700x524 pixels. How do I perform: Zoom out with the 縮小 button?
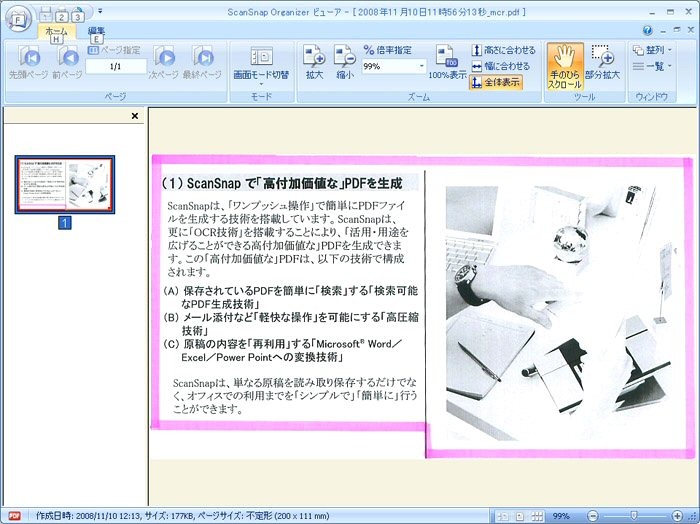point(345,62)
